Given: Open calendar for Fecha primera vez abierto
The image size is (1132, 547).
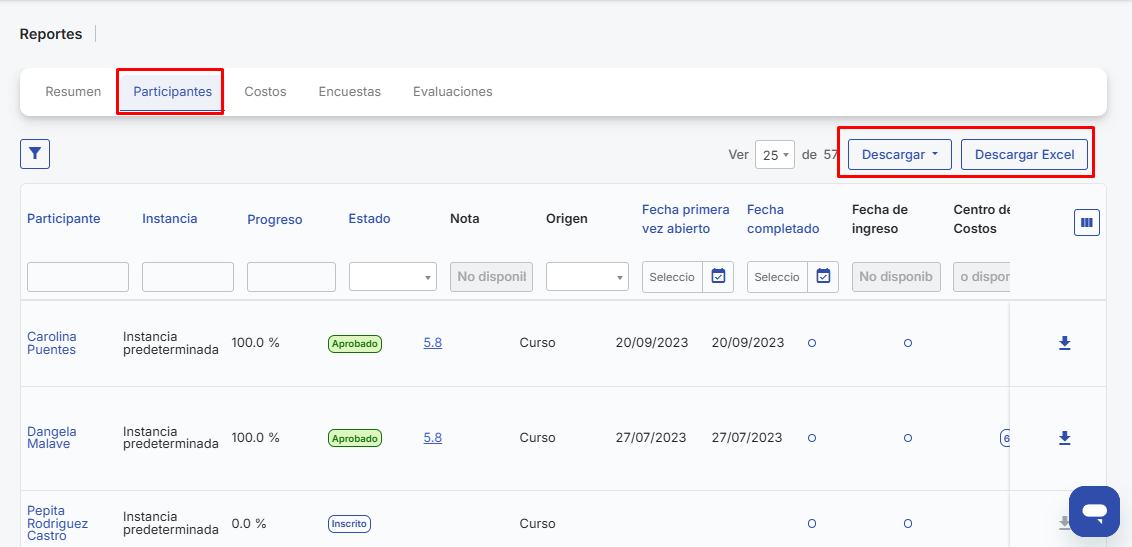Looking at the screenshot, I should [x=718, y=277].
